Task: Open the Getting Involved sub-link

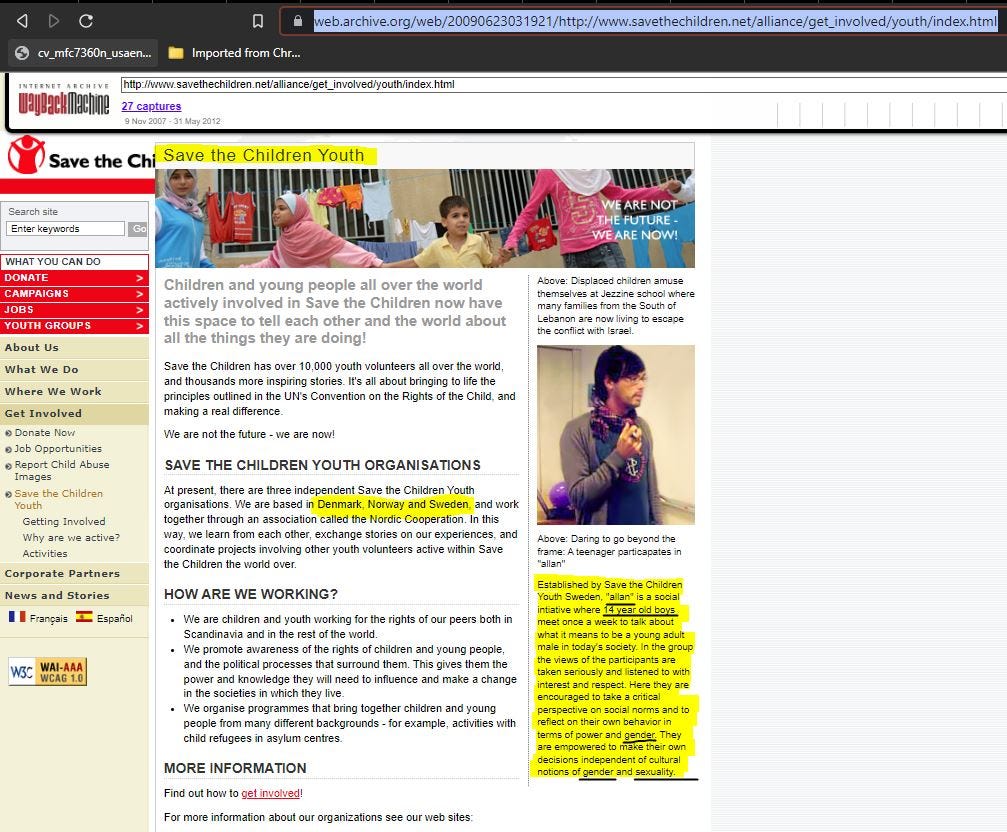Action: (x=64, y=522)
